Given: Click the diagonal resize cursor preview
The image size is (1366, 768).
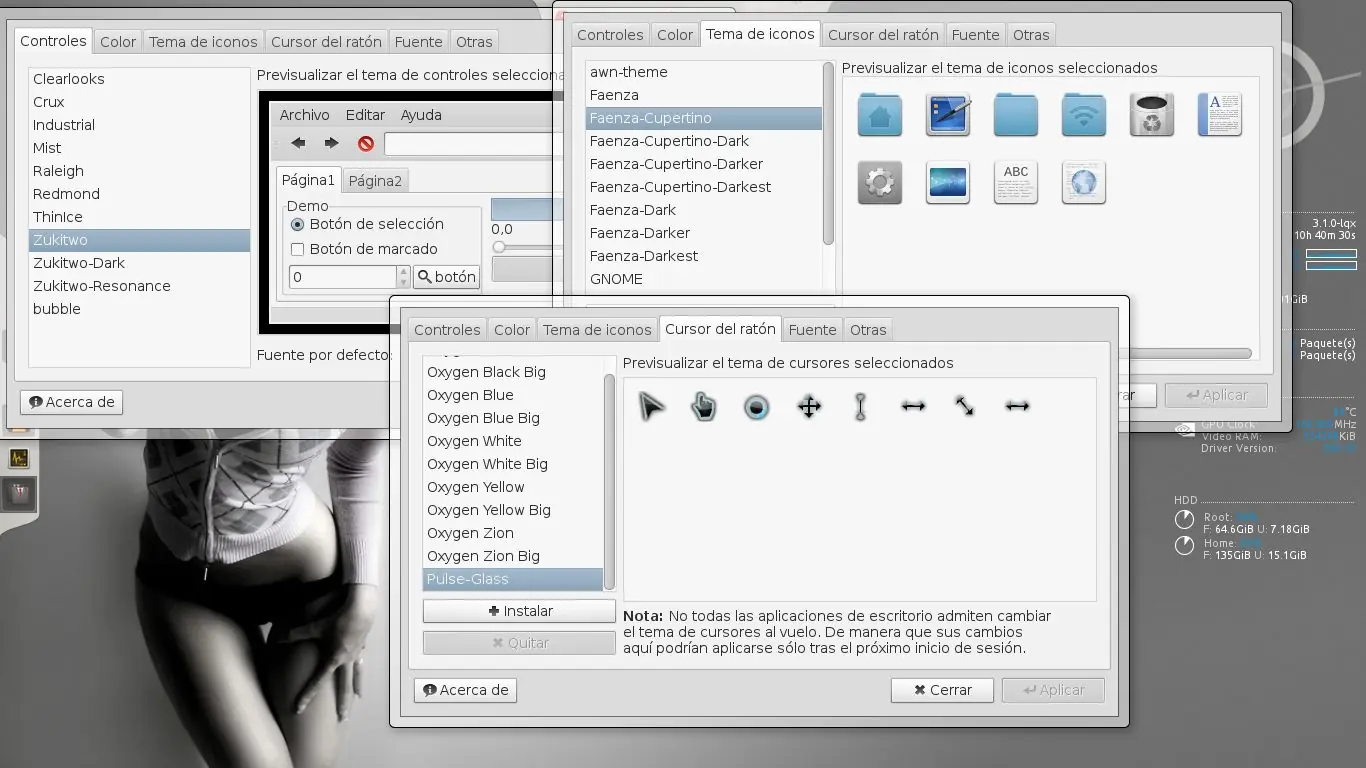Looking at the screenshot, I should click(964, 406).
